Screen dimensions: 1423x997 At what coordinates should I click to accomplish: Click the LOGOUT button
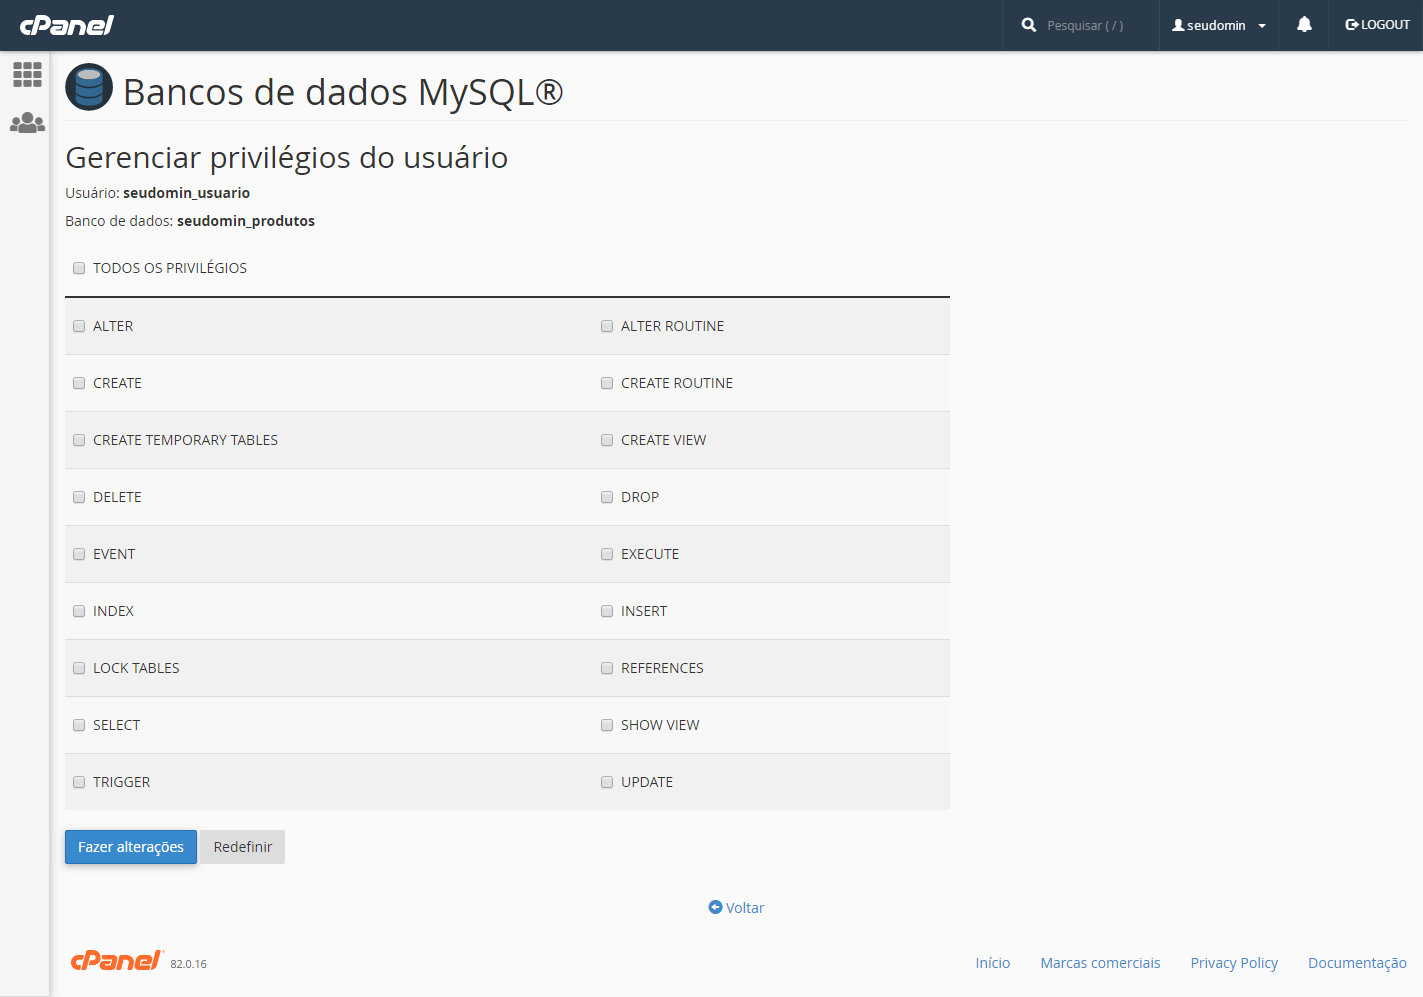coord(1377,25)
